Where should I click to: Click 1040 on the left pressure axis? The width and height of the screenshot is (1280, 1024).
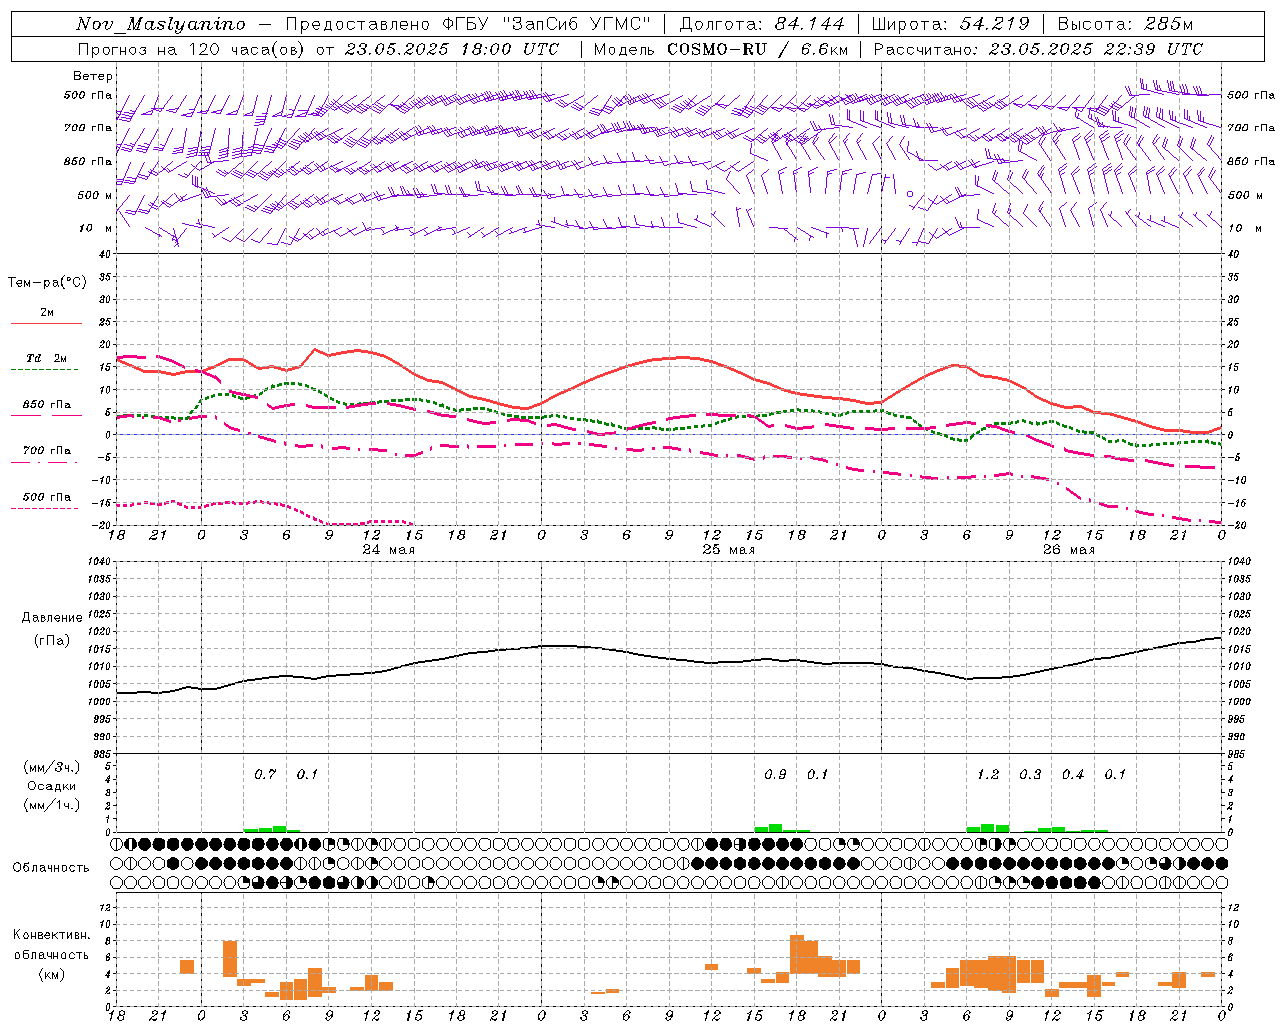pyautogui.click(x=99, y=562)
